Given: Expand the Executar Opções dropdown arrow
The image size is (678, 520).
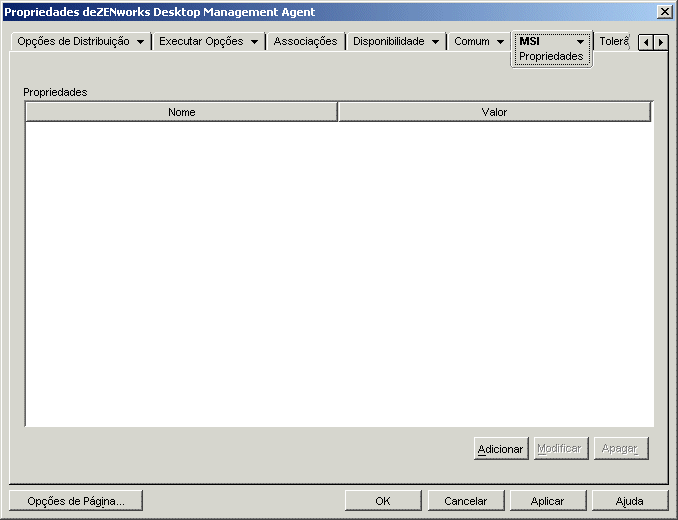Looking at the screenshot, I should pos(255,42).
